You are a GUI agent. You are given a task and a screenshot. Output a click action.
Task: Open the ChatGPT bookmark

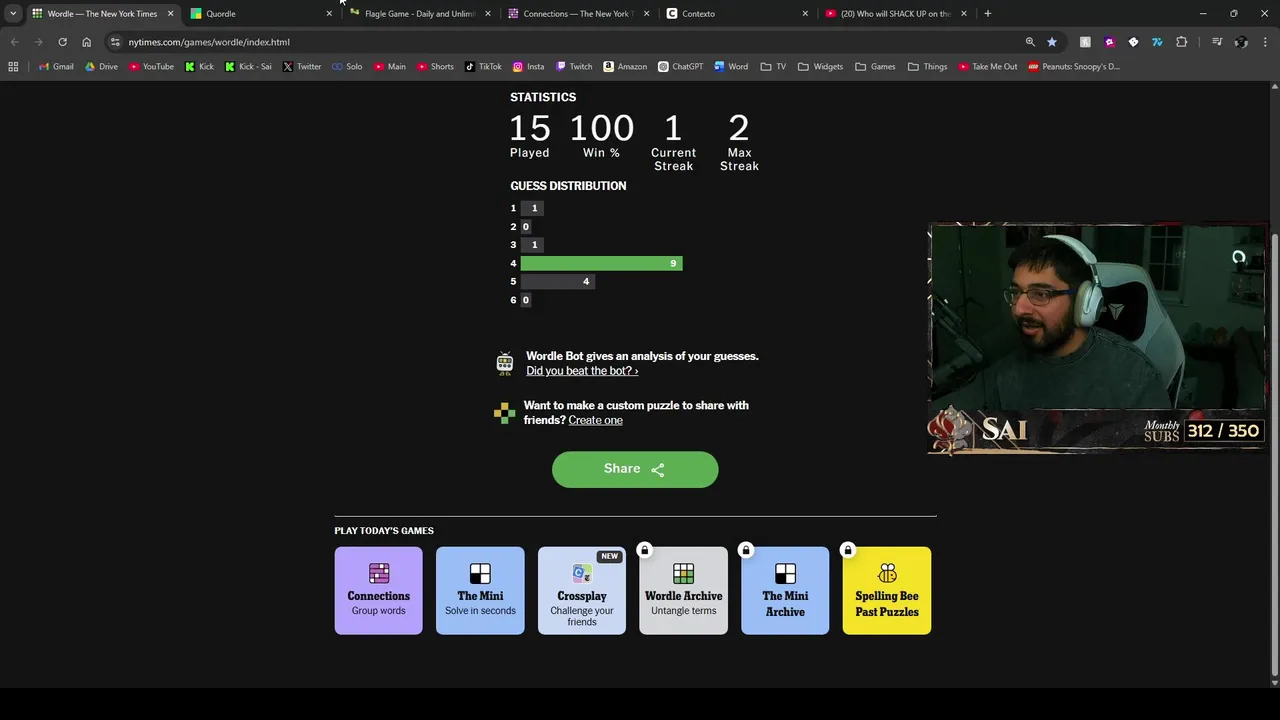(681, 66)
